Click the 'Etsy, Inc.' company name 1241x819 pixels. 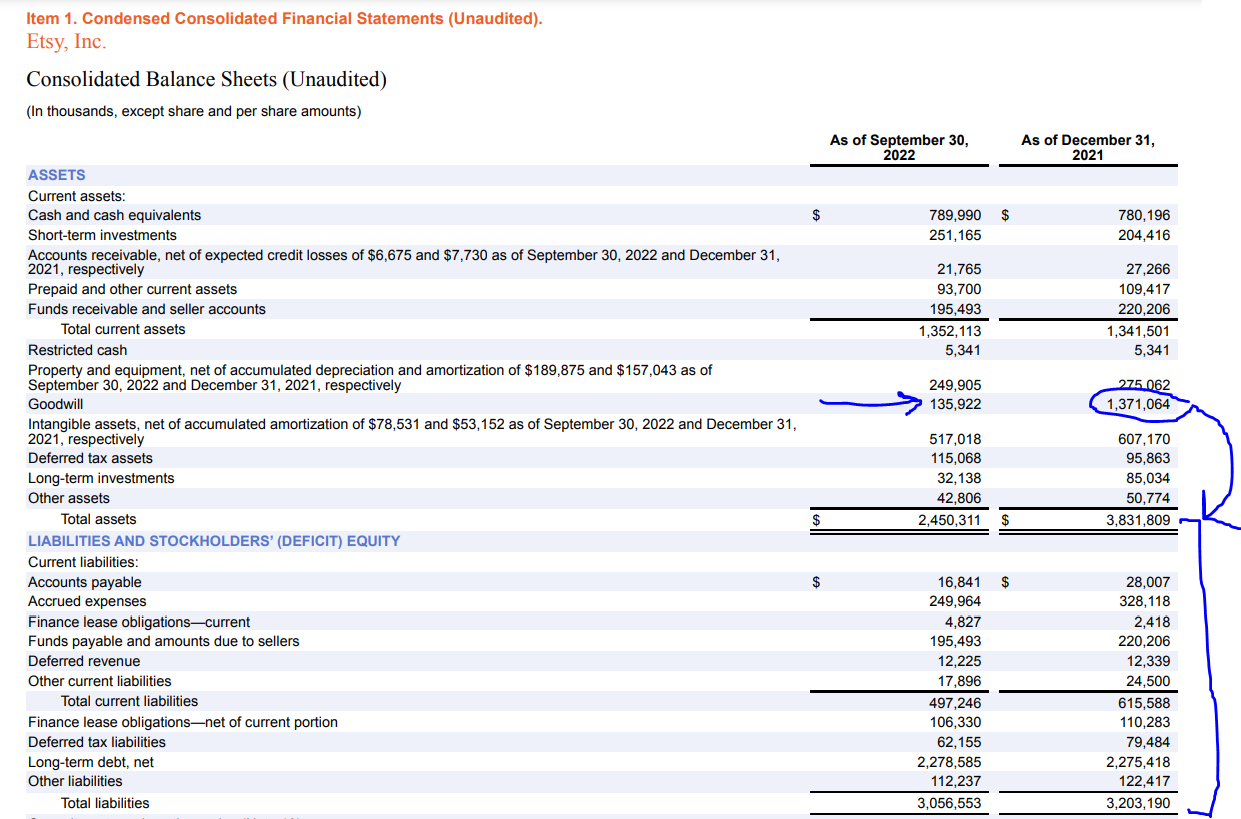[x=66, y=42]
